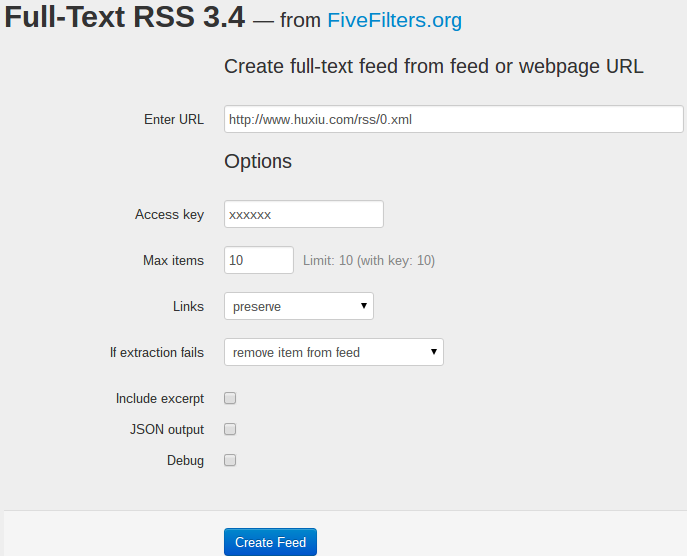Click the 'Links' label text
This screenshot has height=556, width=687.
point(188,306)
